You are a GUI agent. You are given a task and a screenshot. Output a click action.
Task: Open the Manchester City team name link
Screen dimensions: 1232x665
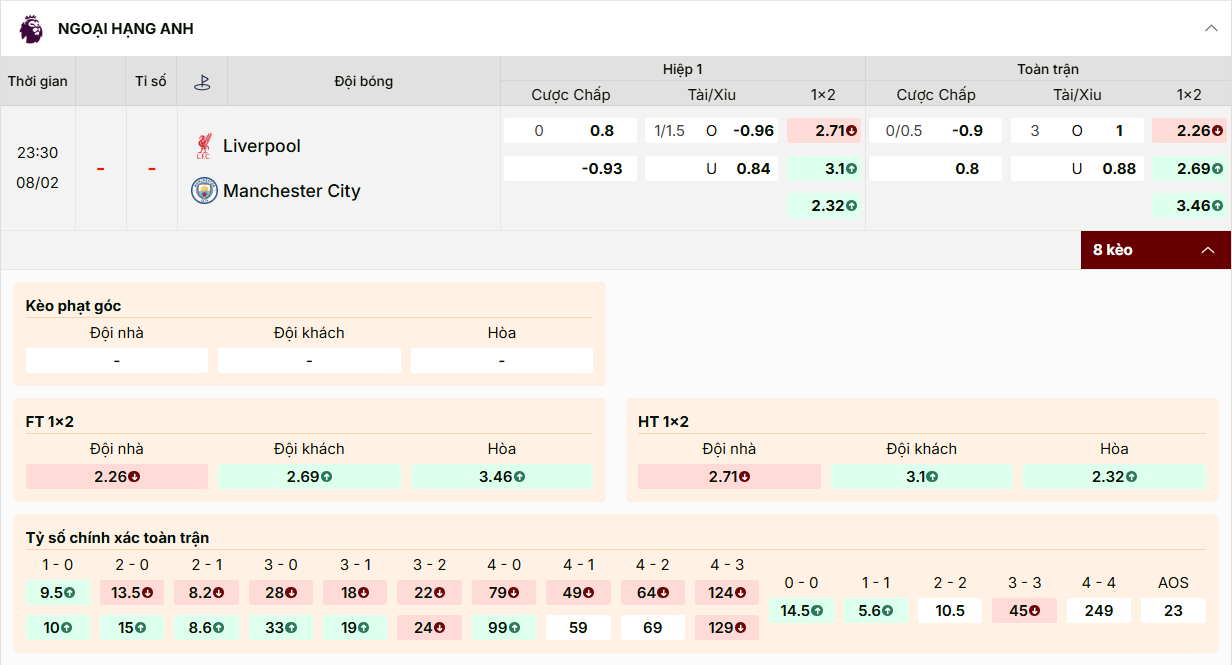[291, 191]
